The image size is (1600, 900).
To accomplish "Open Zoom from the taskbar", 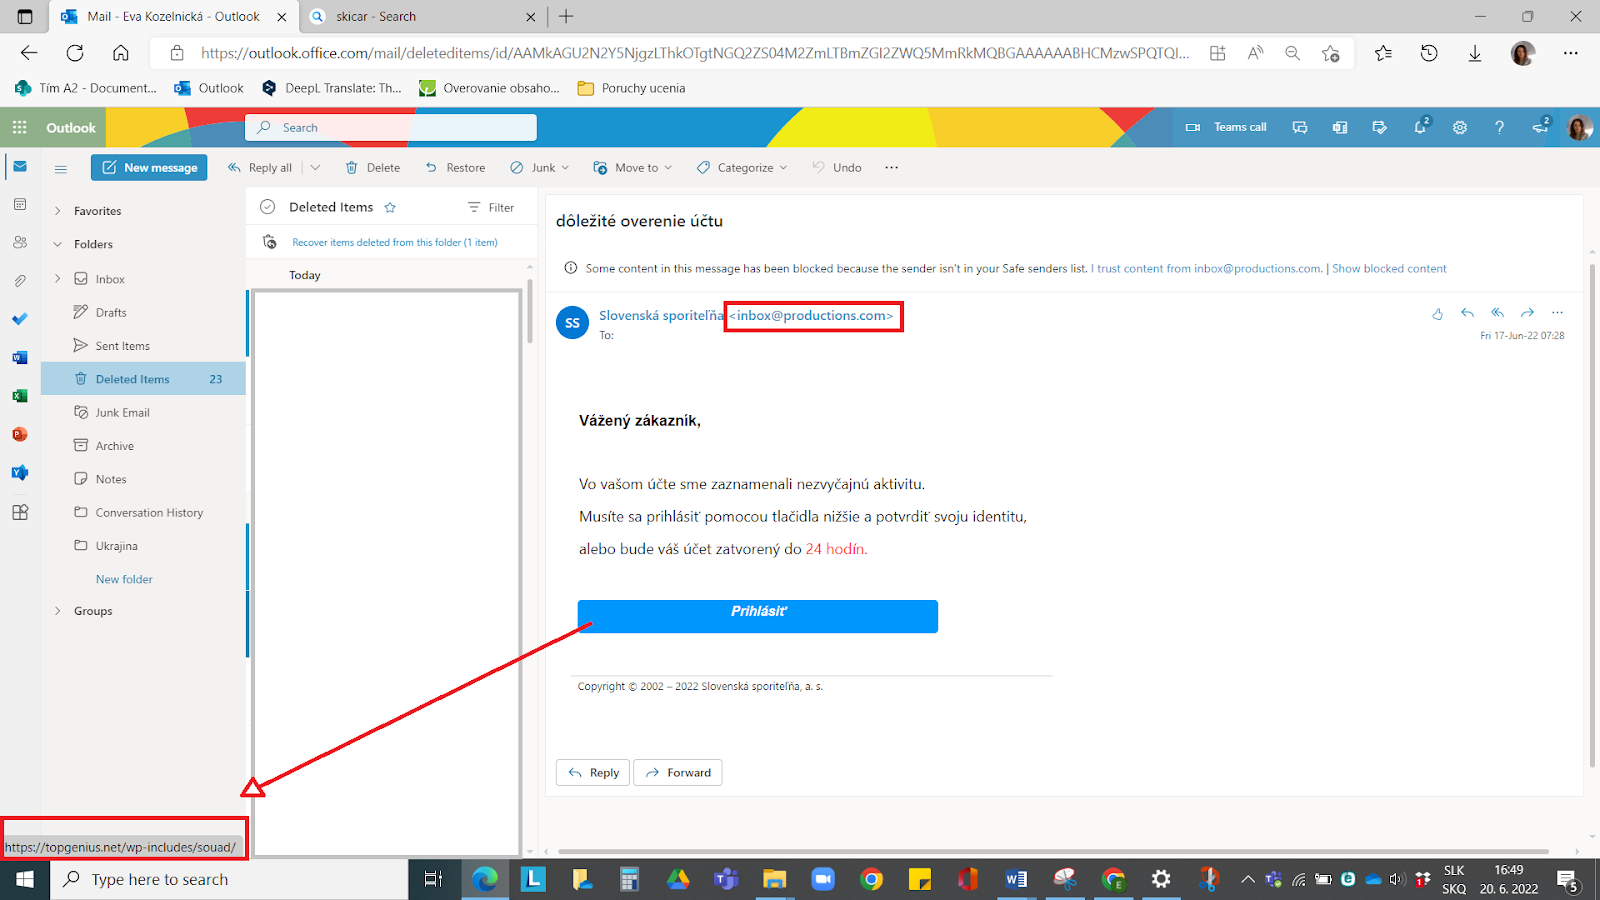I will (x=823, y=879).
